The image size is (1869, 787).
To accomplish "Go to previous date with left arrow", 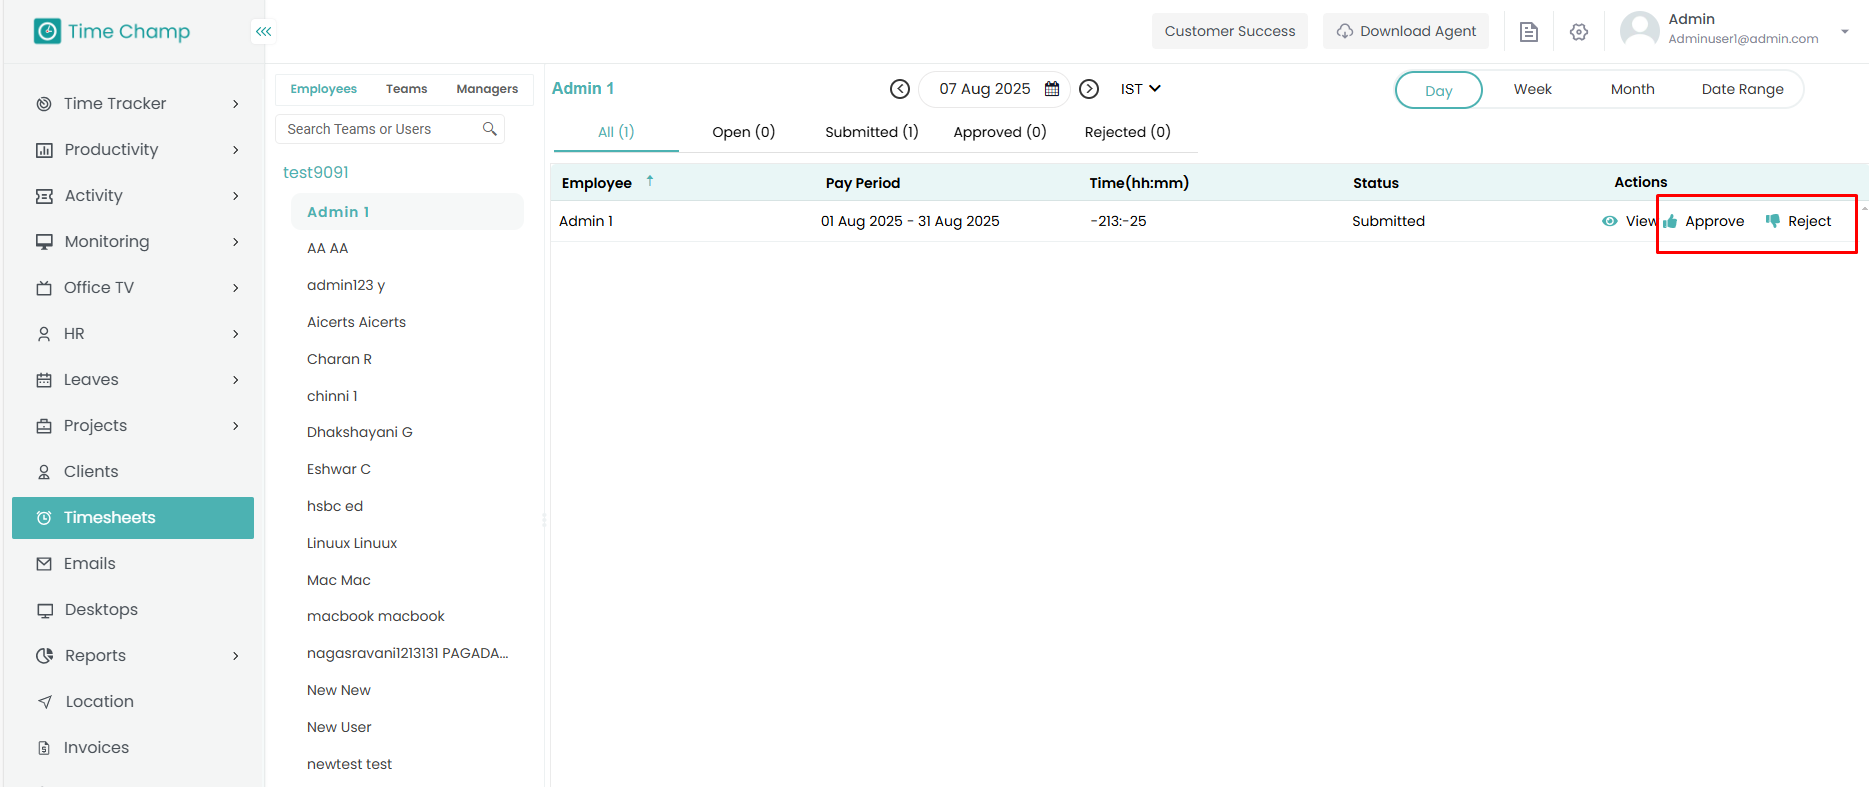I will tap(900, 89).
